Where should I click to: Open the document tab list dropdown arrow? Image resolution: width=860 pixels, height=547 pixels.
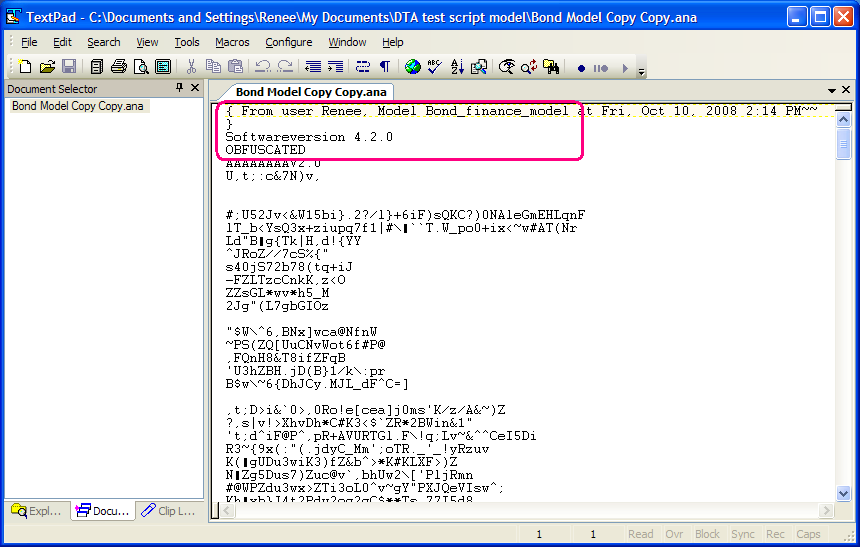pyautogui.click(x=831, y=90)
